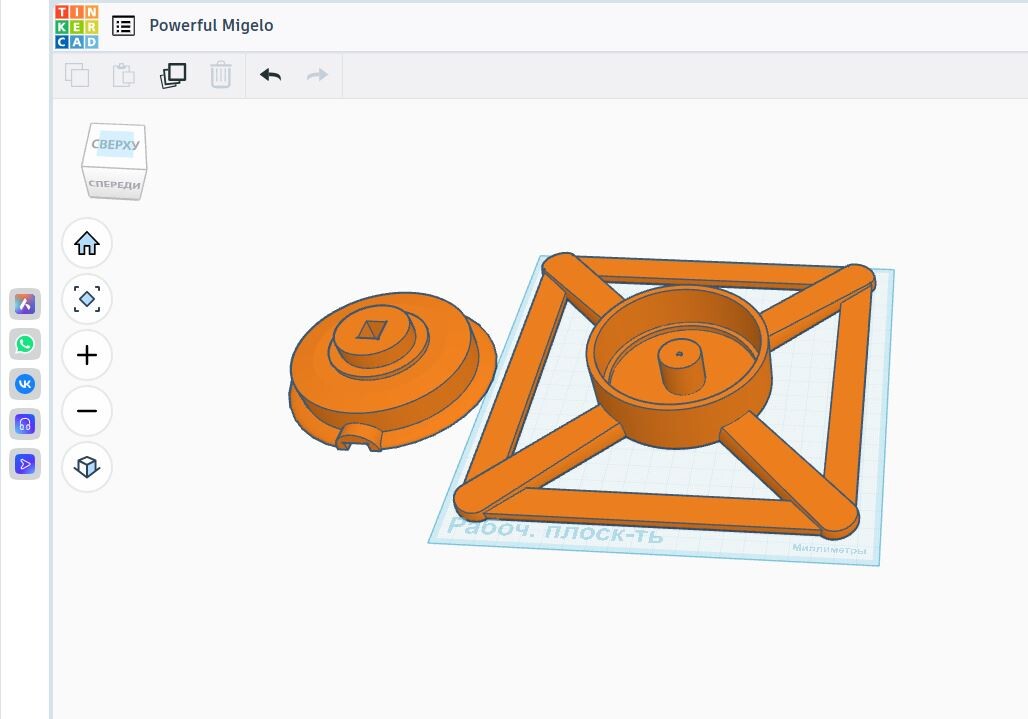Viewport: 1028px width, 719px height.
Task: Click the Duplicate and repeat icon
Action: 173,75
